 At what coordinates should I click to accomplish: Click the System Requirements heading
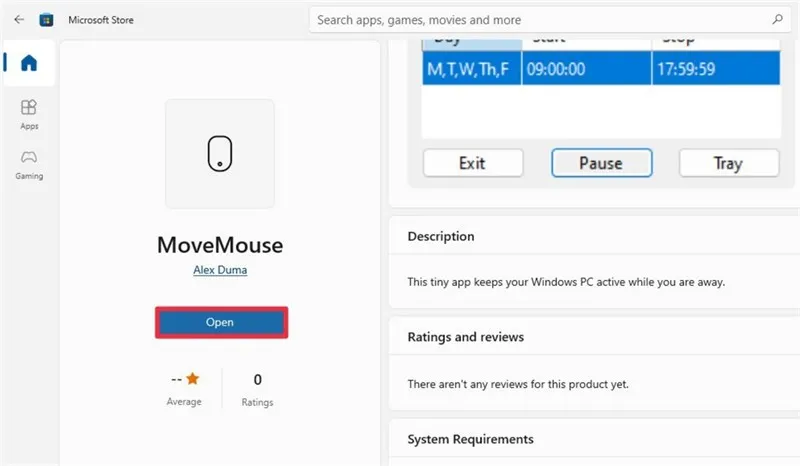point(470,439)
